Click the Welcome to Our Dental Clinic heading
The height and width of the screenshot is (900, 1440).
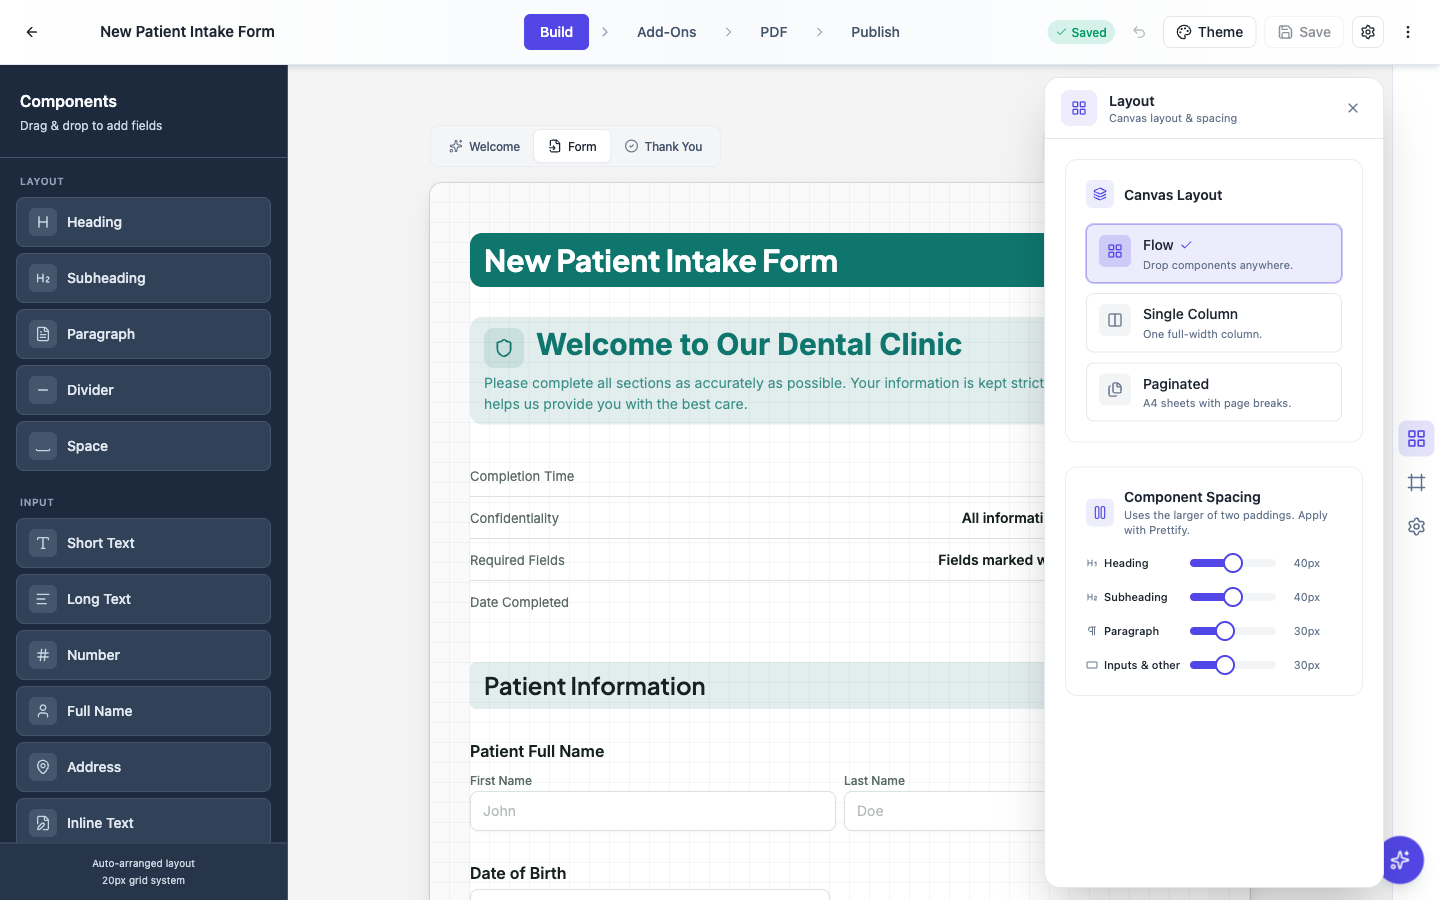pyautogui.click(x=749, y=344)
